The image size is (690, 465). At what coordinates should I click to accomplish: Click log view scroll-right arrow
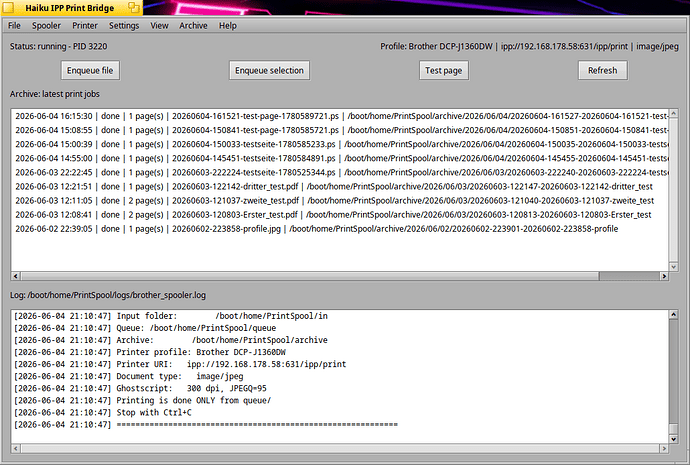[664, 449]
